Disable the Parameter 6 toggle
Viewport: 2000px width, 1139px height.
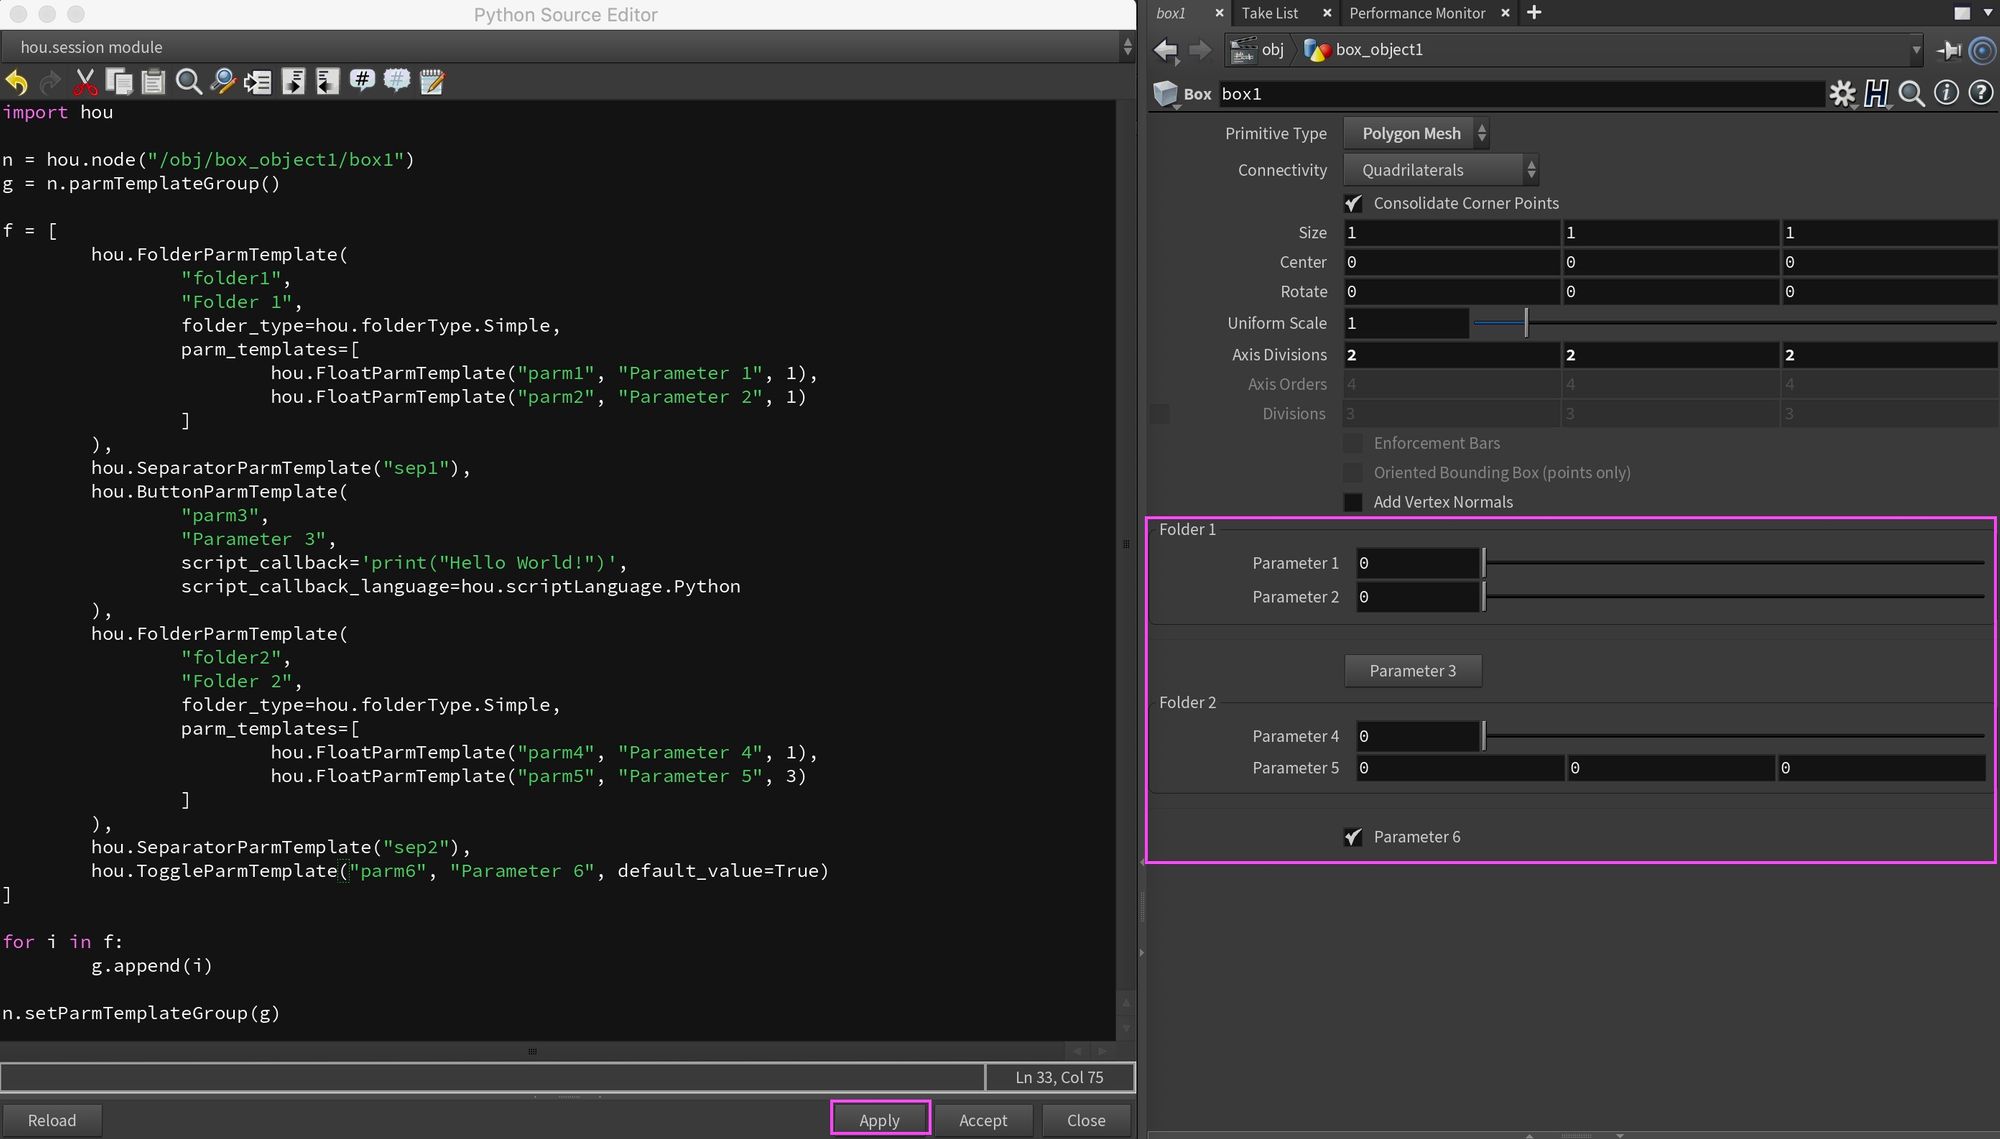1353,837
